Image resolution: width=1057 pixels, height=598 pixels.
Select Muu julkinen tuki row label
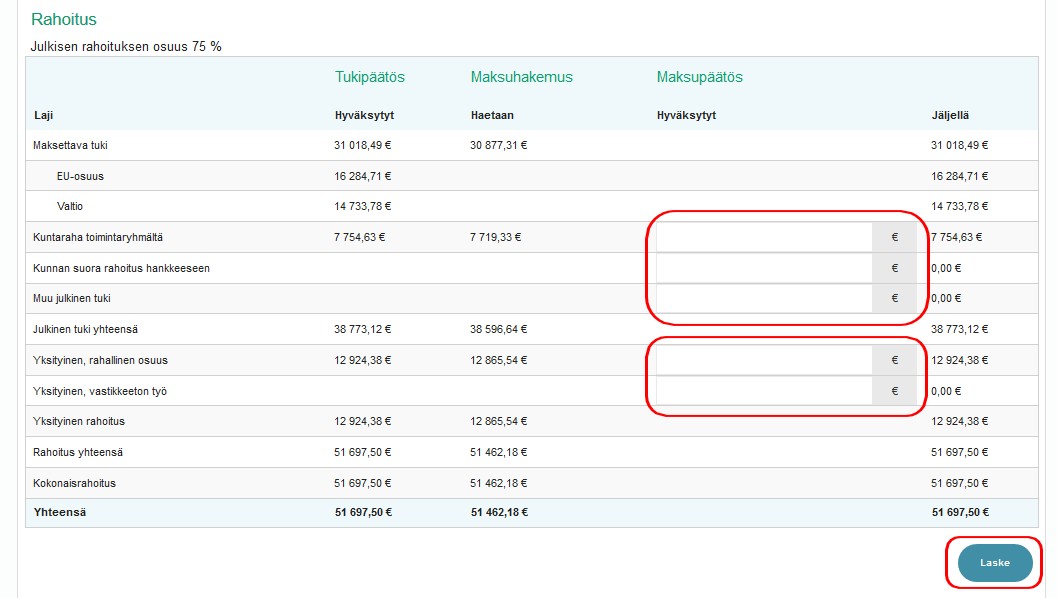click(71, 299)
